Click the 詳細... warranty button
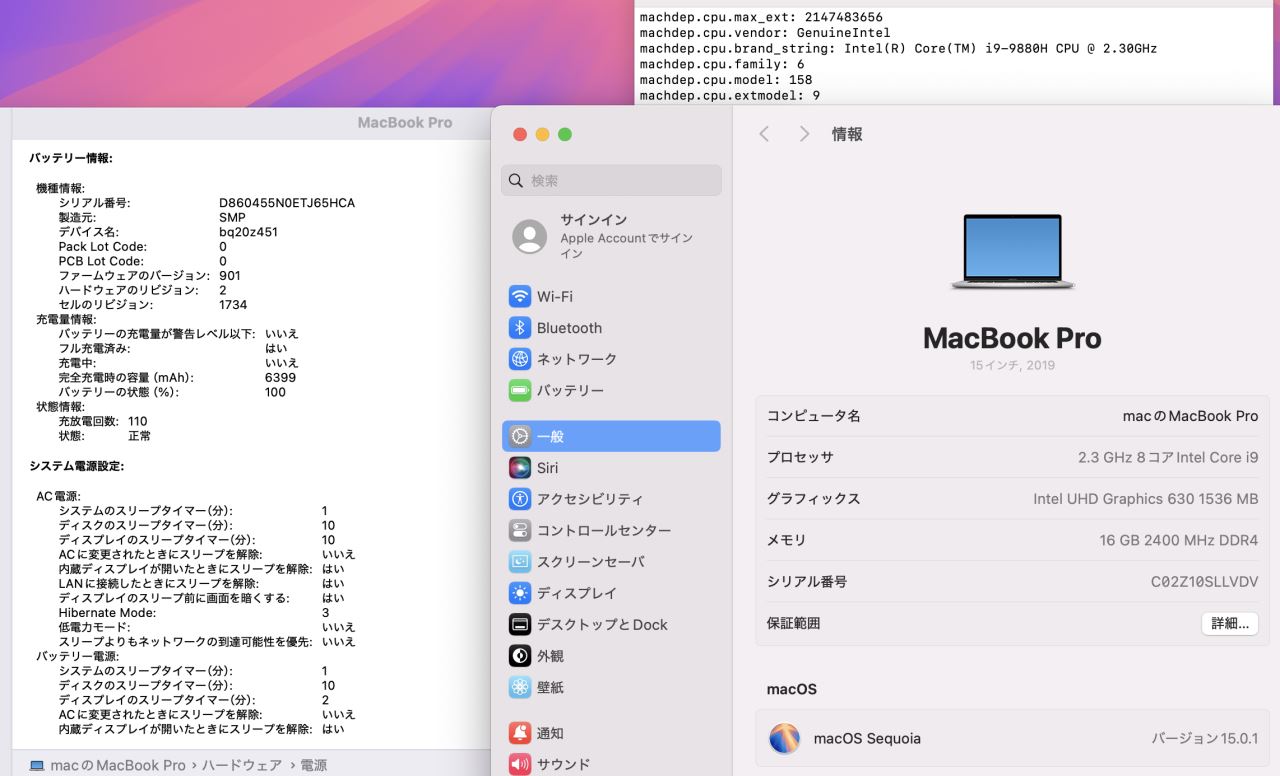The width and height of the screenshot is (1280, 776). click(1229, 623)
